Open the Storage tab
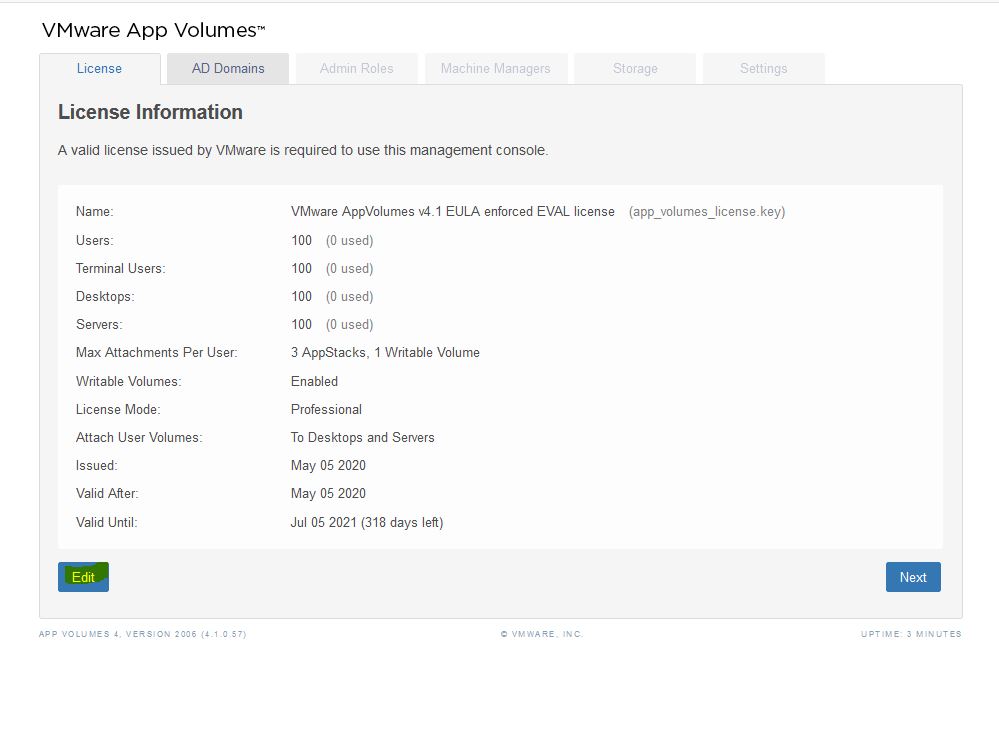This screenshot has height=750, width=999. [x=635, y=69]
